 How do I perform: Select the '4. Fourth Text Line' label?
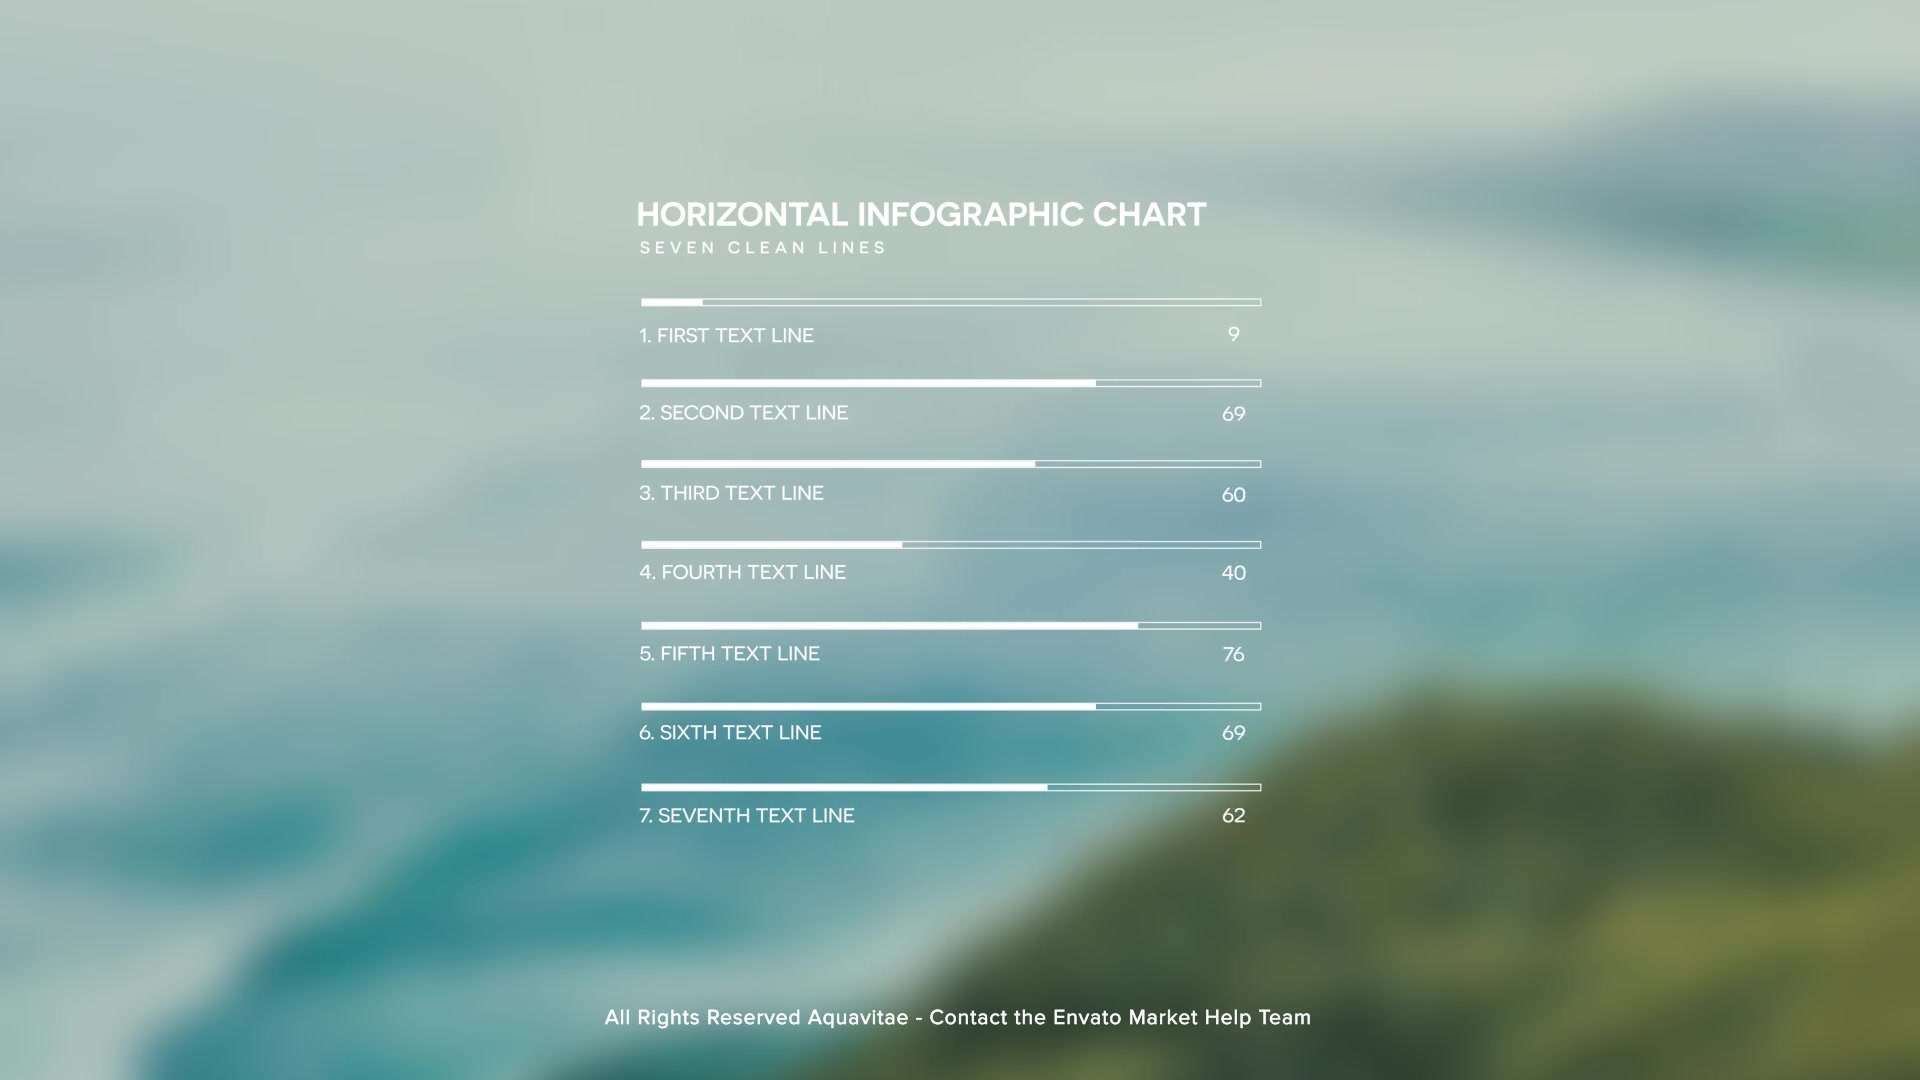pyautogui.click(x=743, y=572)
